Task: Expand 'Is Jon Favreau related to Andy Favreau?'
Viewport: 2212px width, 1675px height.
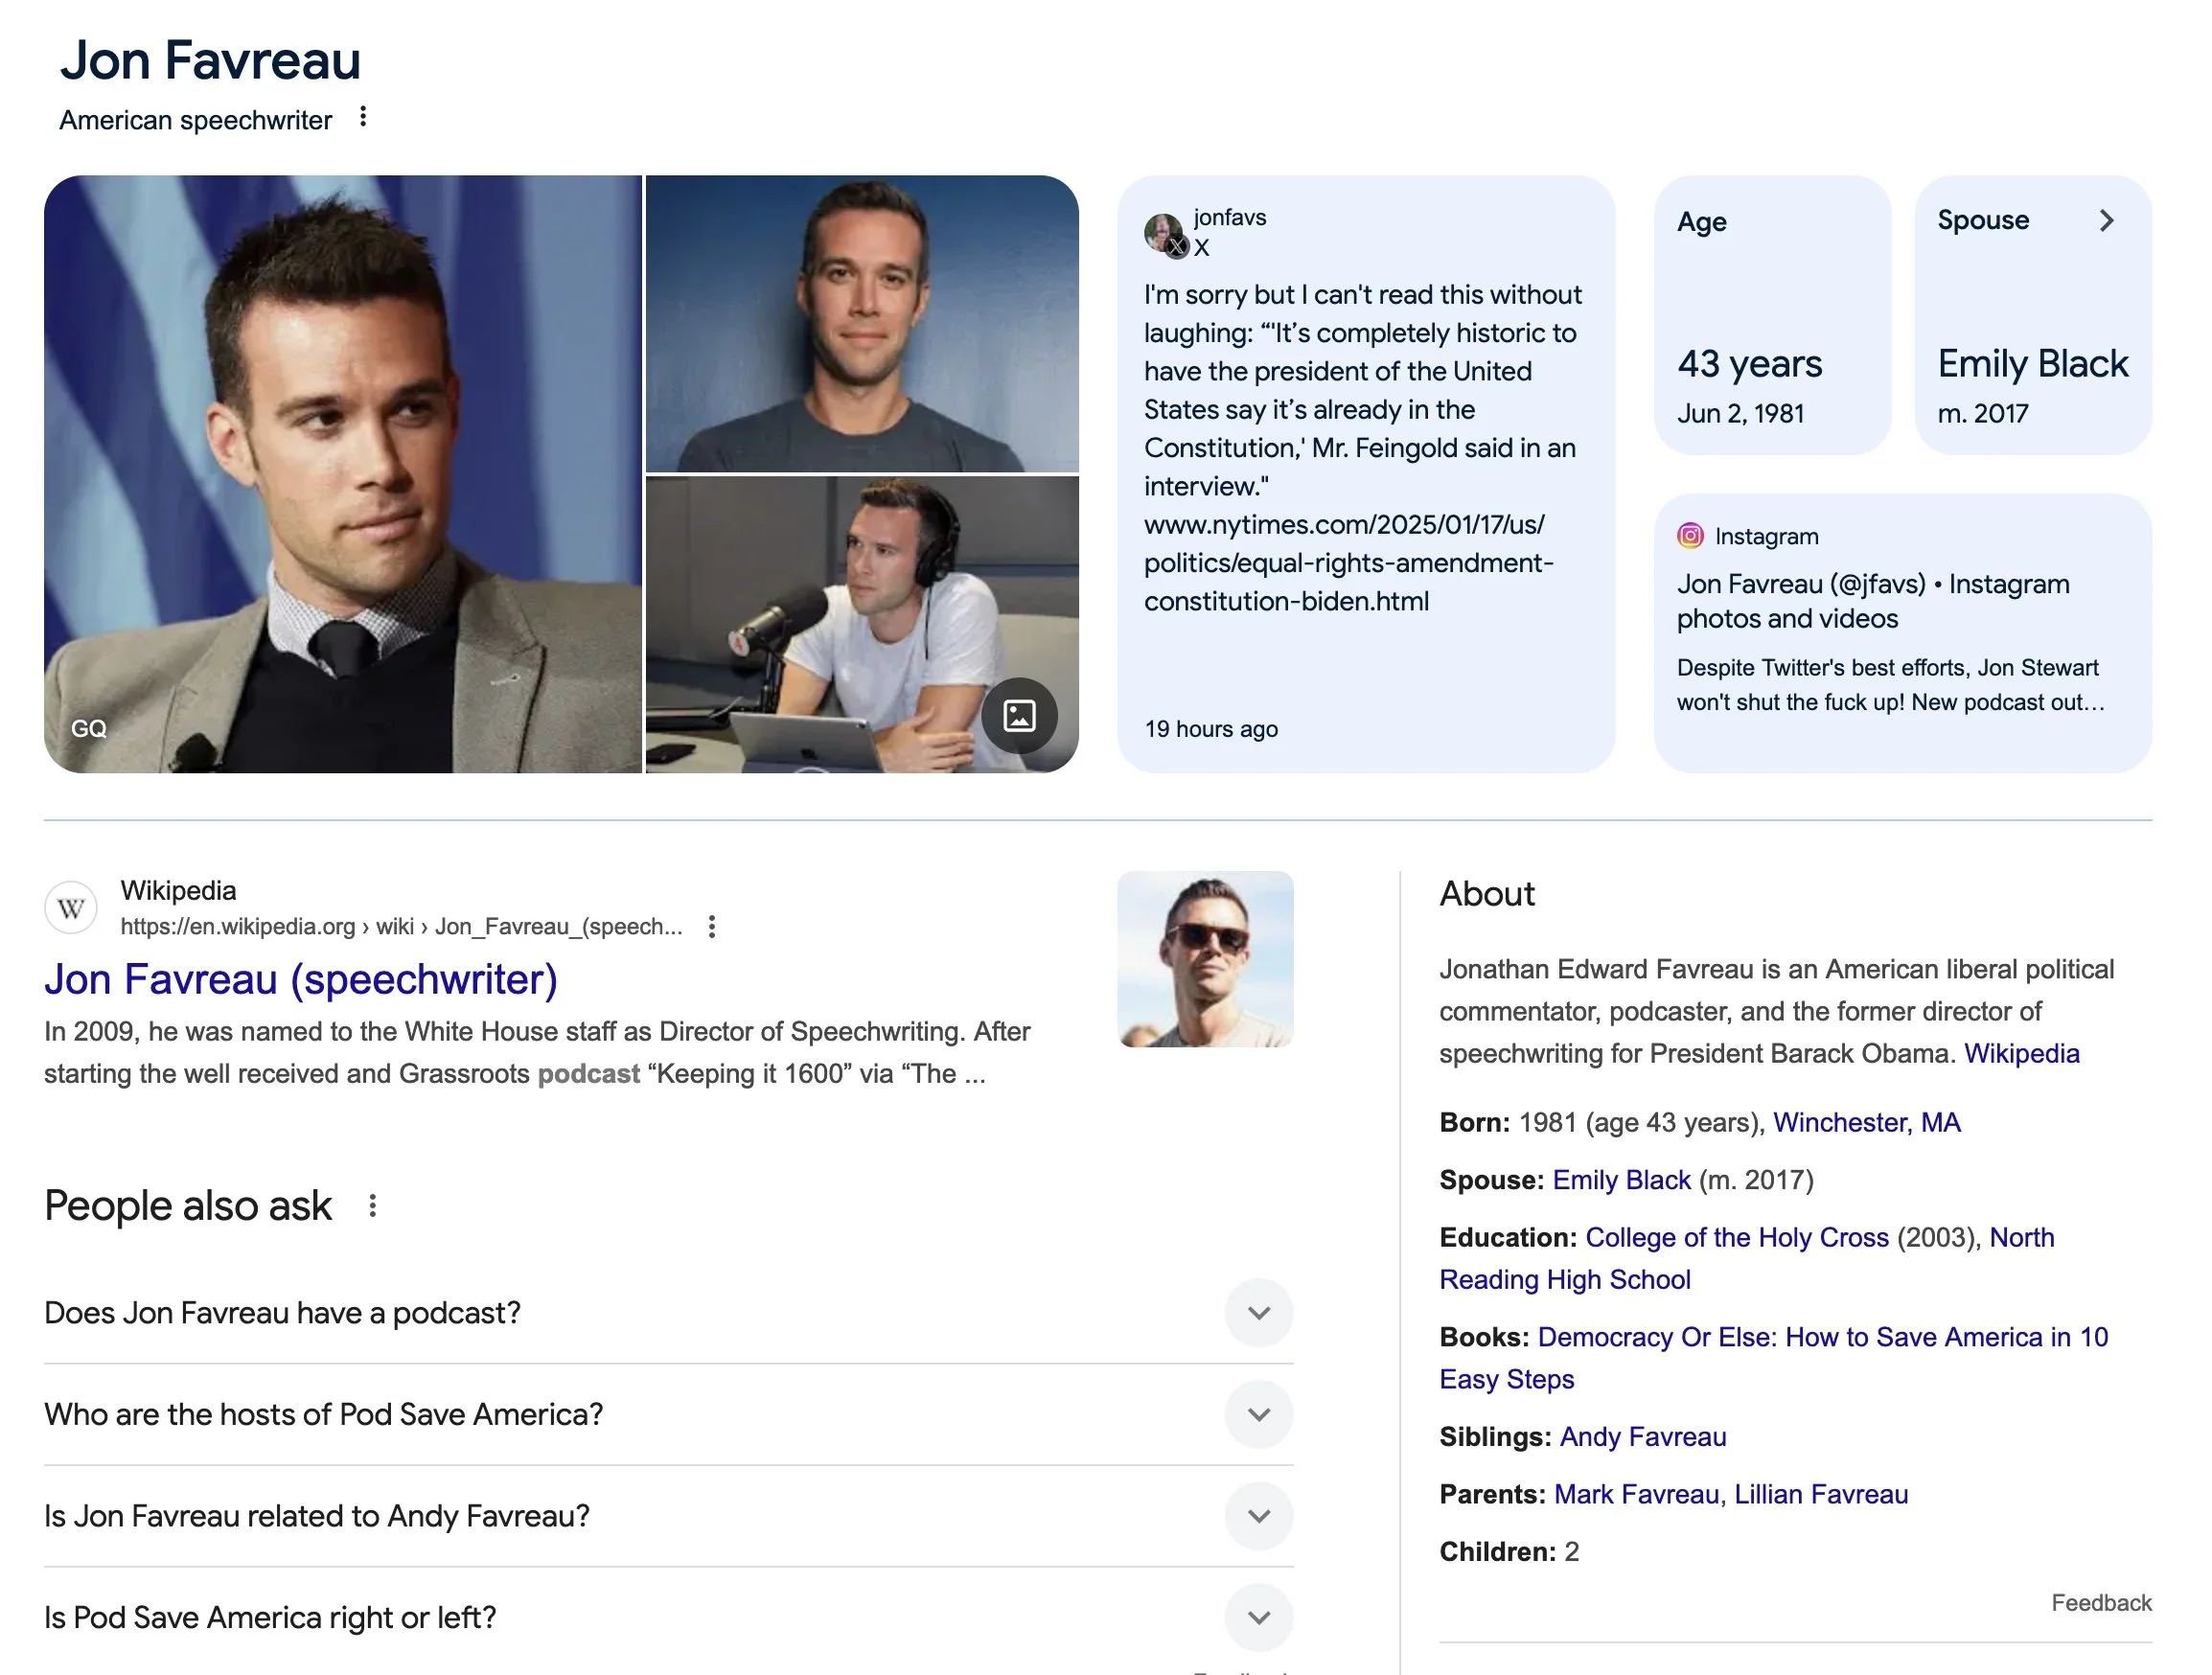Action: [1258, 1516]
